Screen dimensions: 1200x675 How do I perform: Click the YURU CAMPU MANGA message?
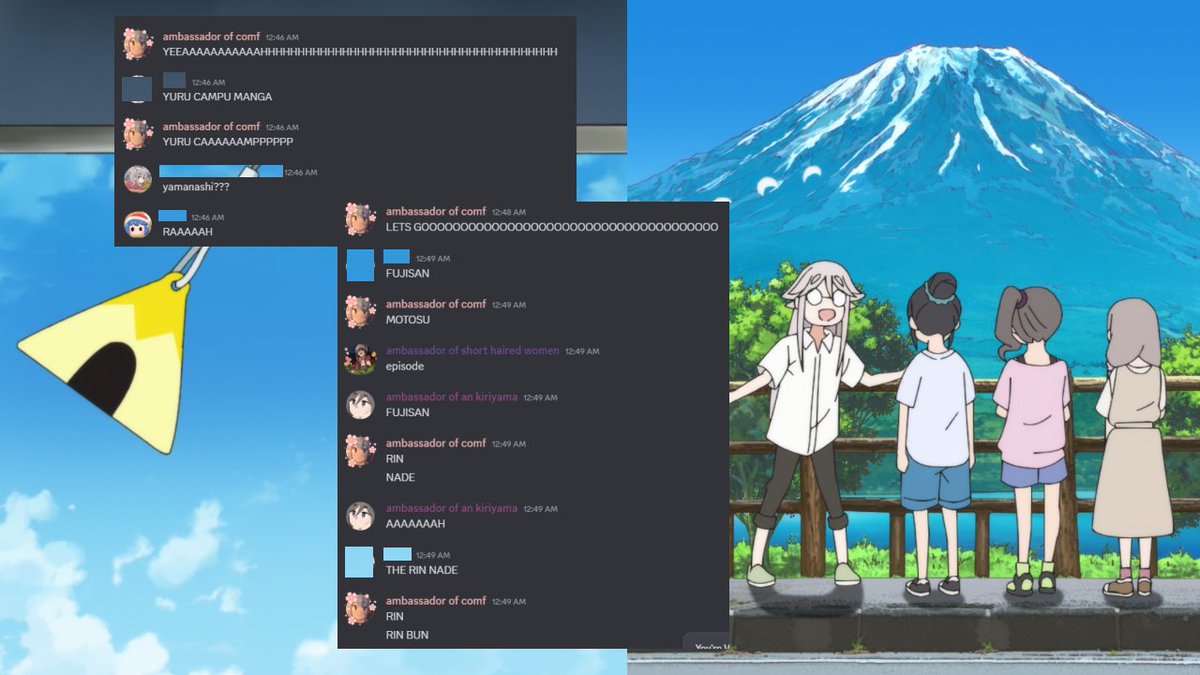coord(217,97)
